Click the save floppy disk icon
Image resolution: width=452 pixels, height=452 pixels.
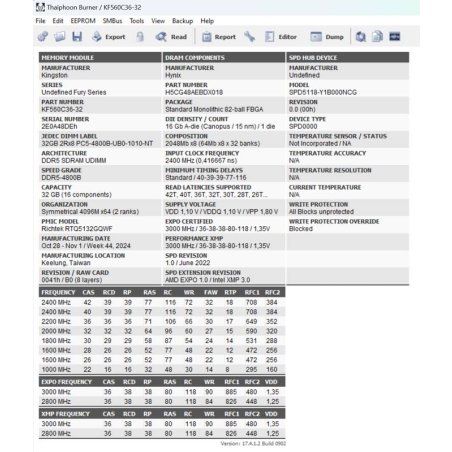tap(77, 37)
